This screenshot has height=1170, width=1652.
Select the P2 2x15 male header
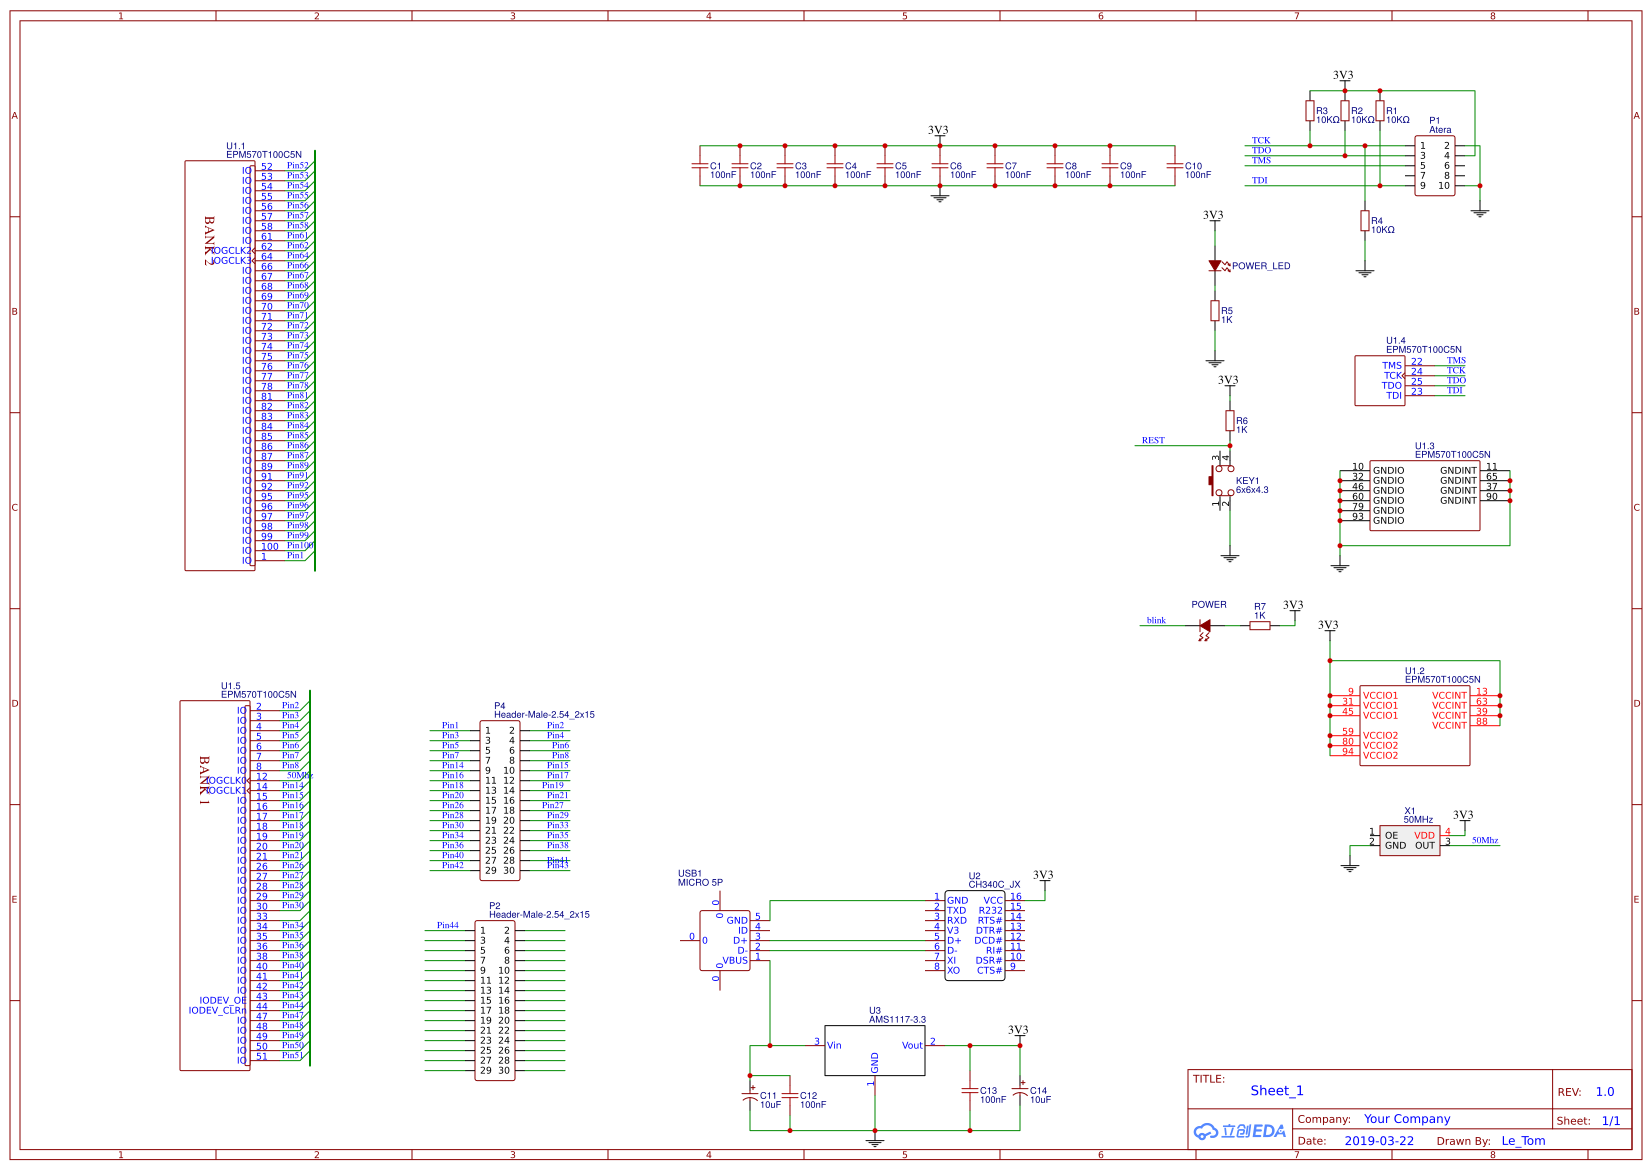pos(494,1000)
